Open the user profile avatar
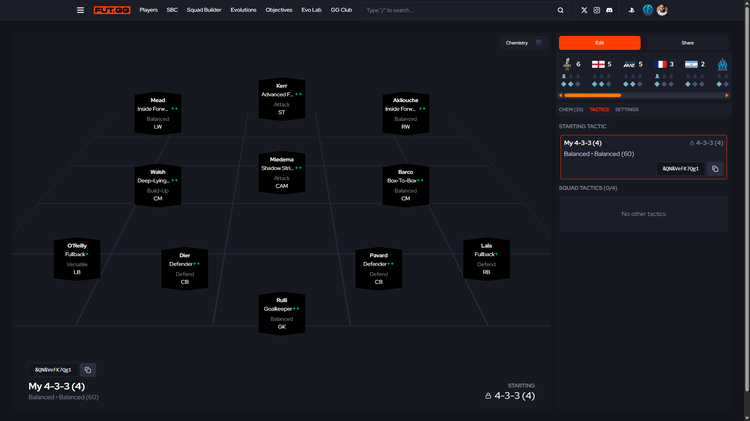Image resolution: width=750 pixels, height=421 pixels. (x=662, y=10)
